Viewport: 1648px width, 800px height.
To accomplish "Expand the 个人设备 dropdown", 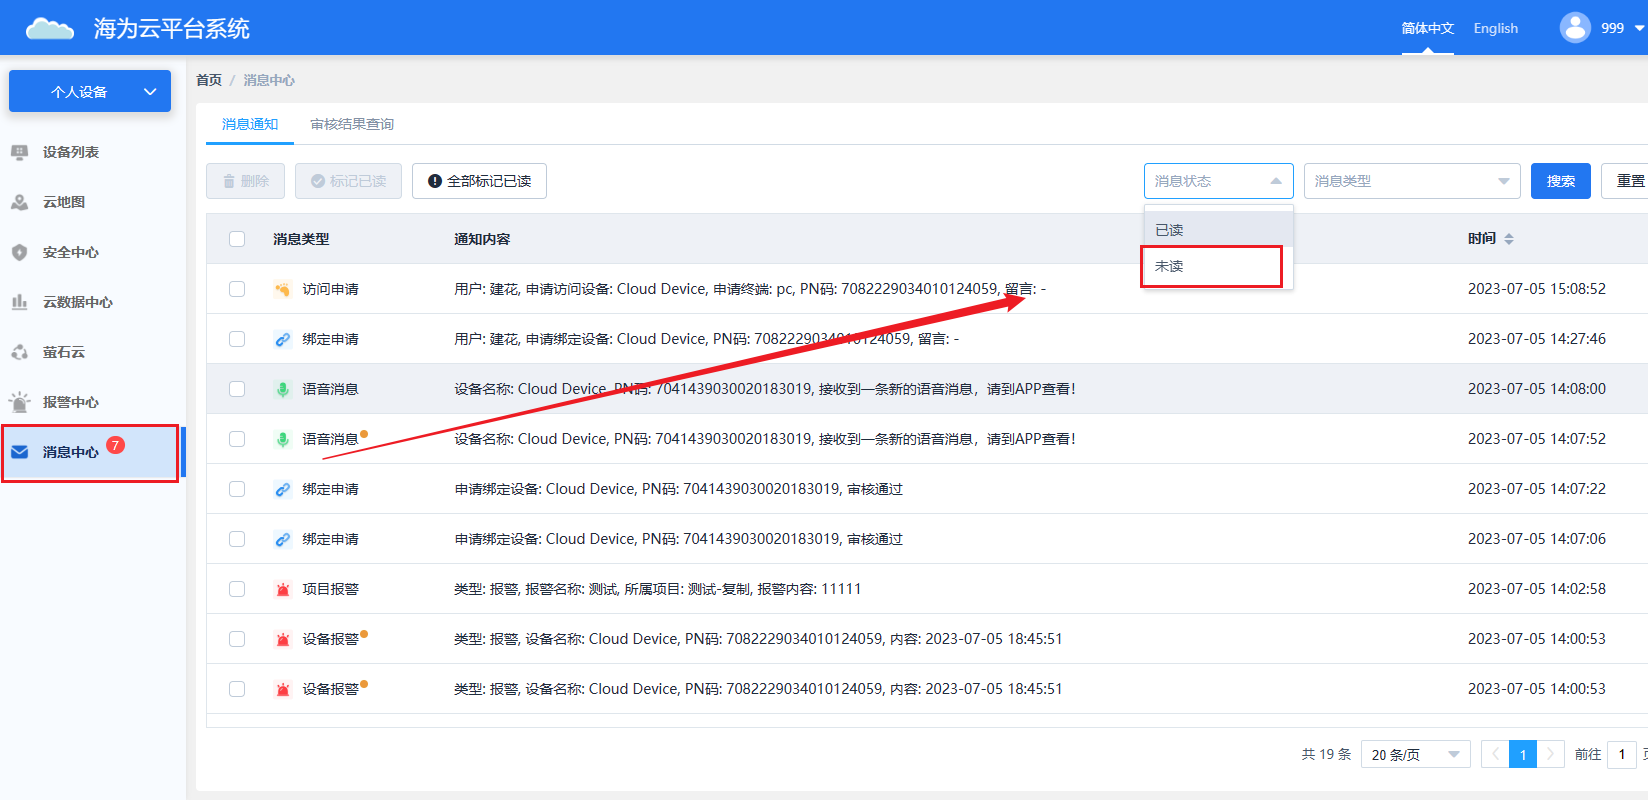I will (x=90, y=91).
